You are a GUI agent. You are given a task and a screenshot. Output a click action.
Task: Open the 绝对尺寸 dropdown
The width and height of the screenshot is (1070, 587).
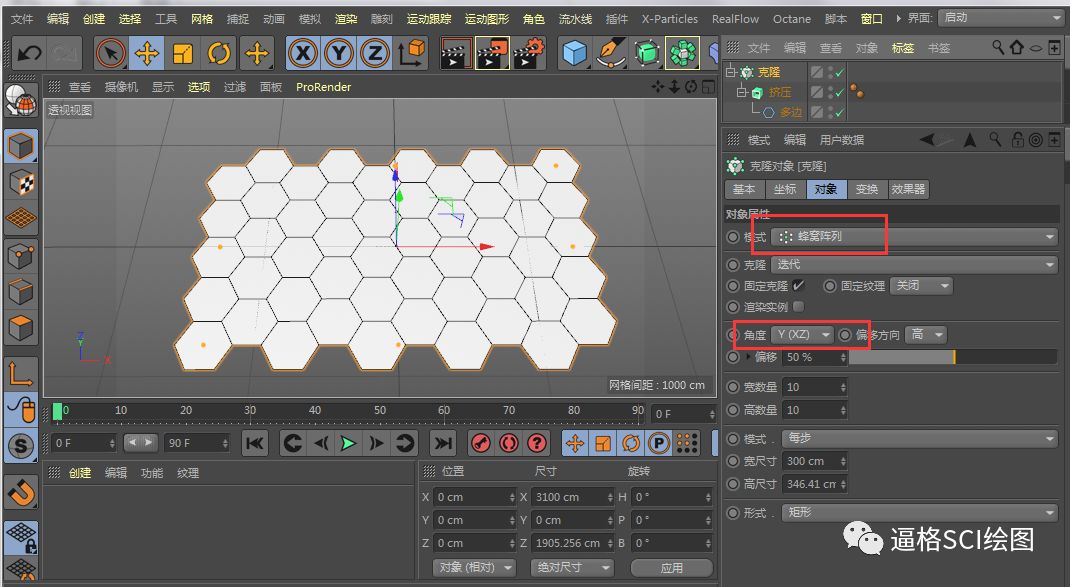pos(572,567)
